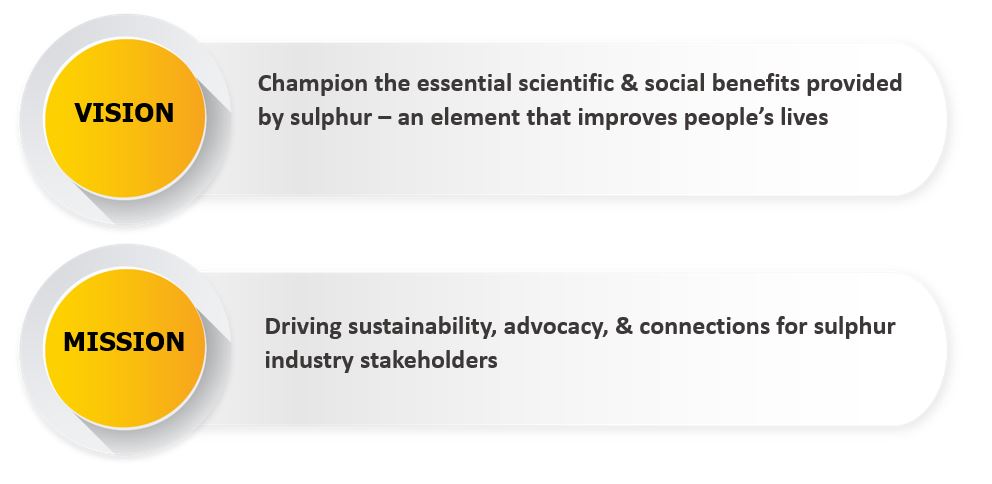The height and width of the screenshot is (484, 992).
Task: Click 'sustainability,' in the mission statement
Action: [423, 328]
